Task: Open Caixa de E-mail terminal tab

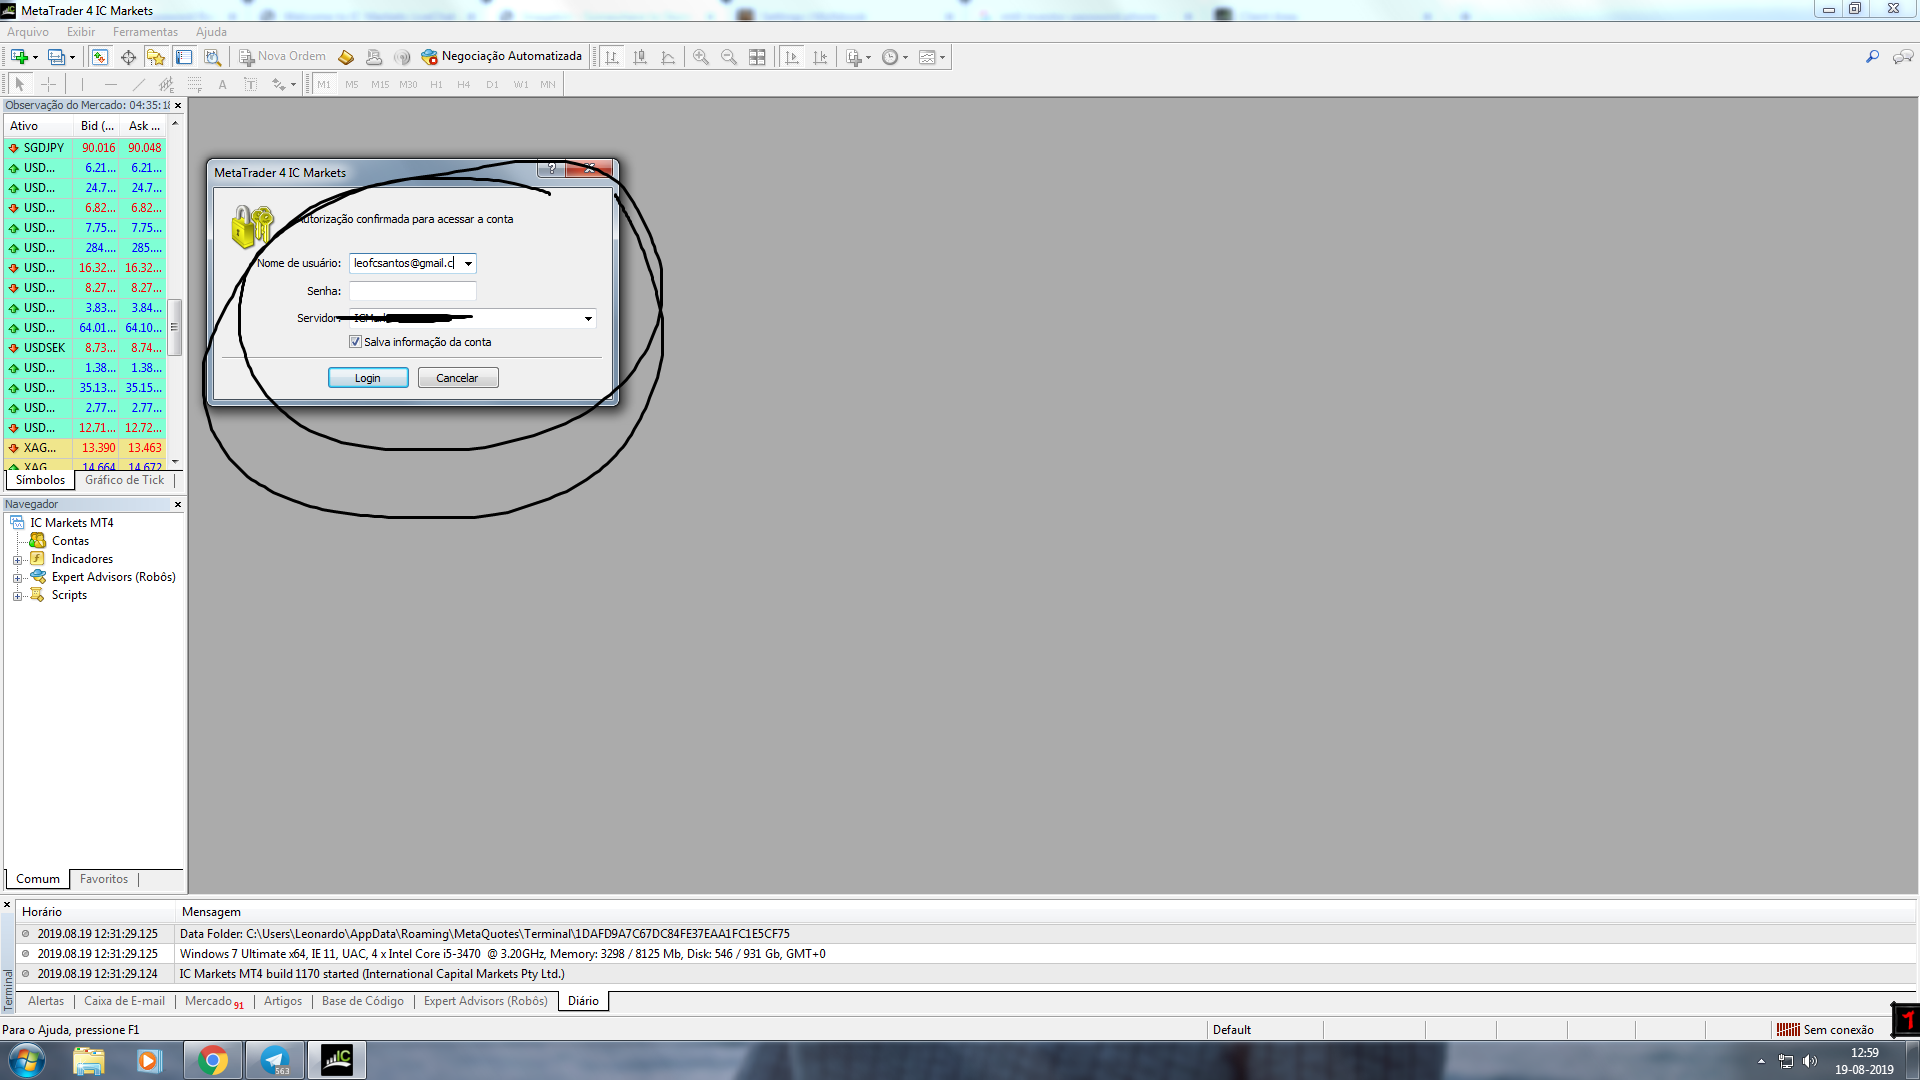Action: click(x=124, y=1001)
